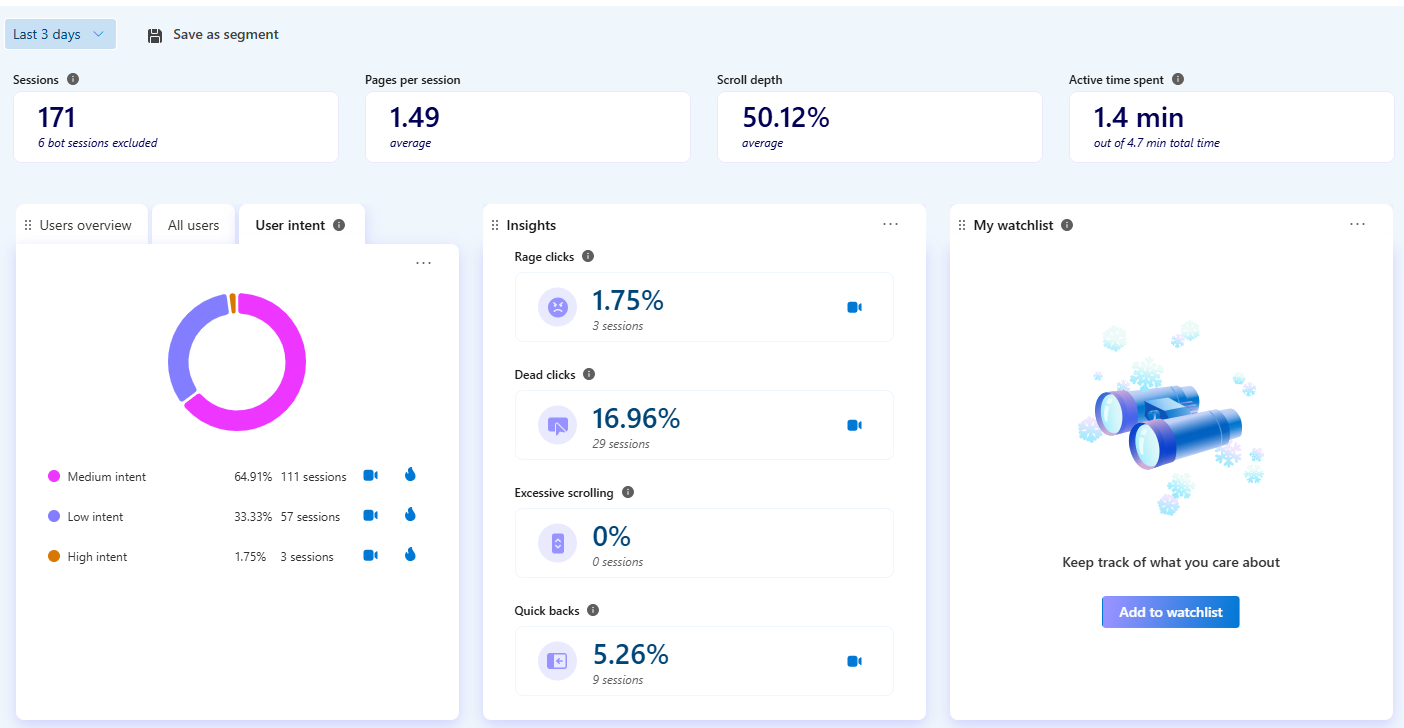Open Low intent session recordings

(x=370, y=515)
